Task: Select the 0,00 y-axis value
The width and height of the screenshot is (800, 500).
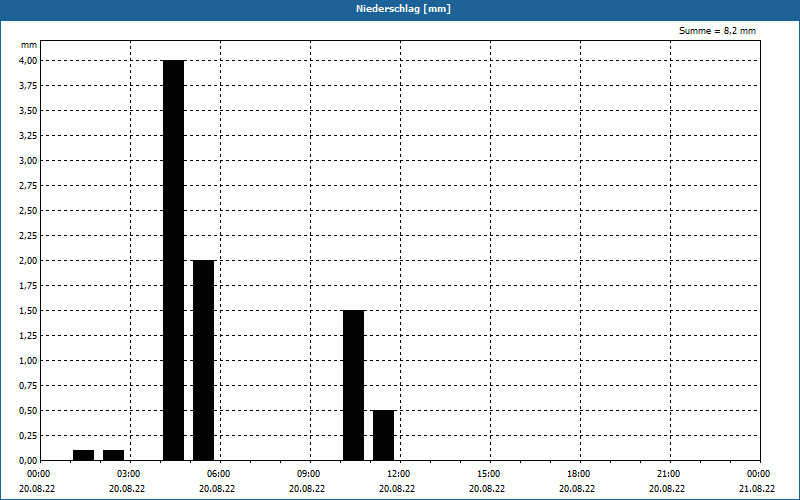Action: [28, 461]
